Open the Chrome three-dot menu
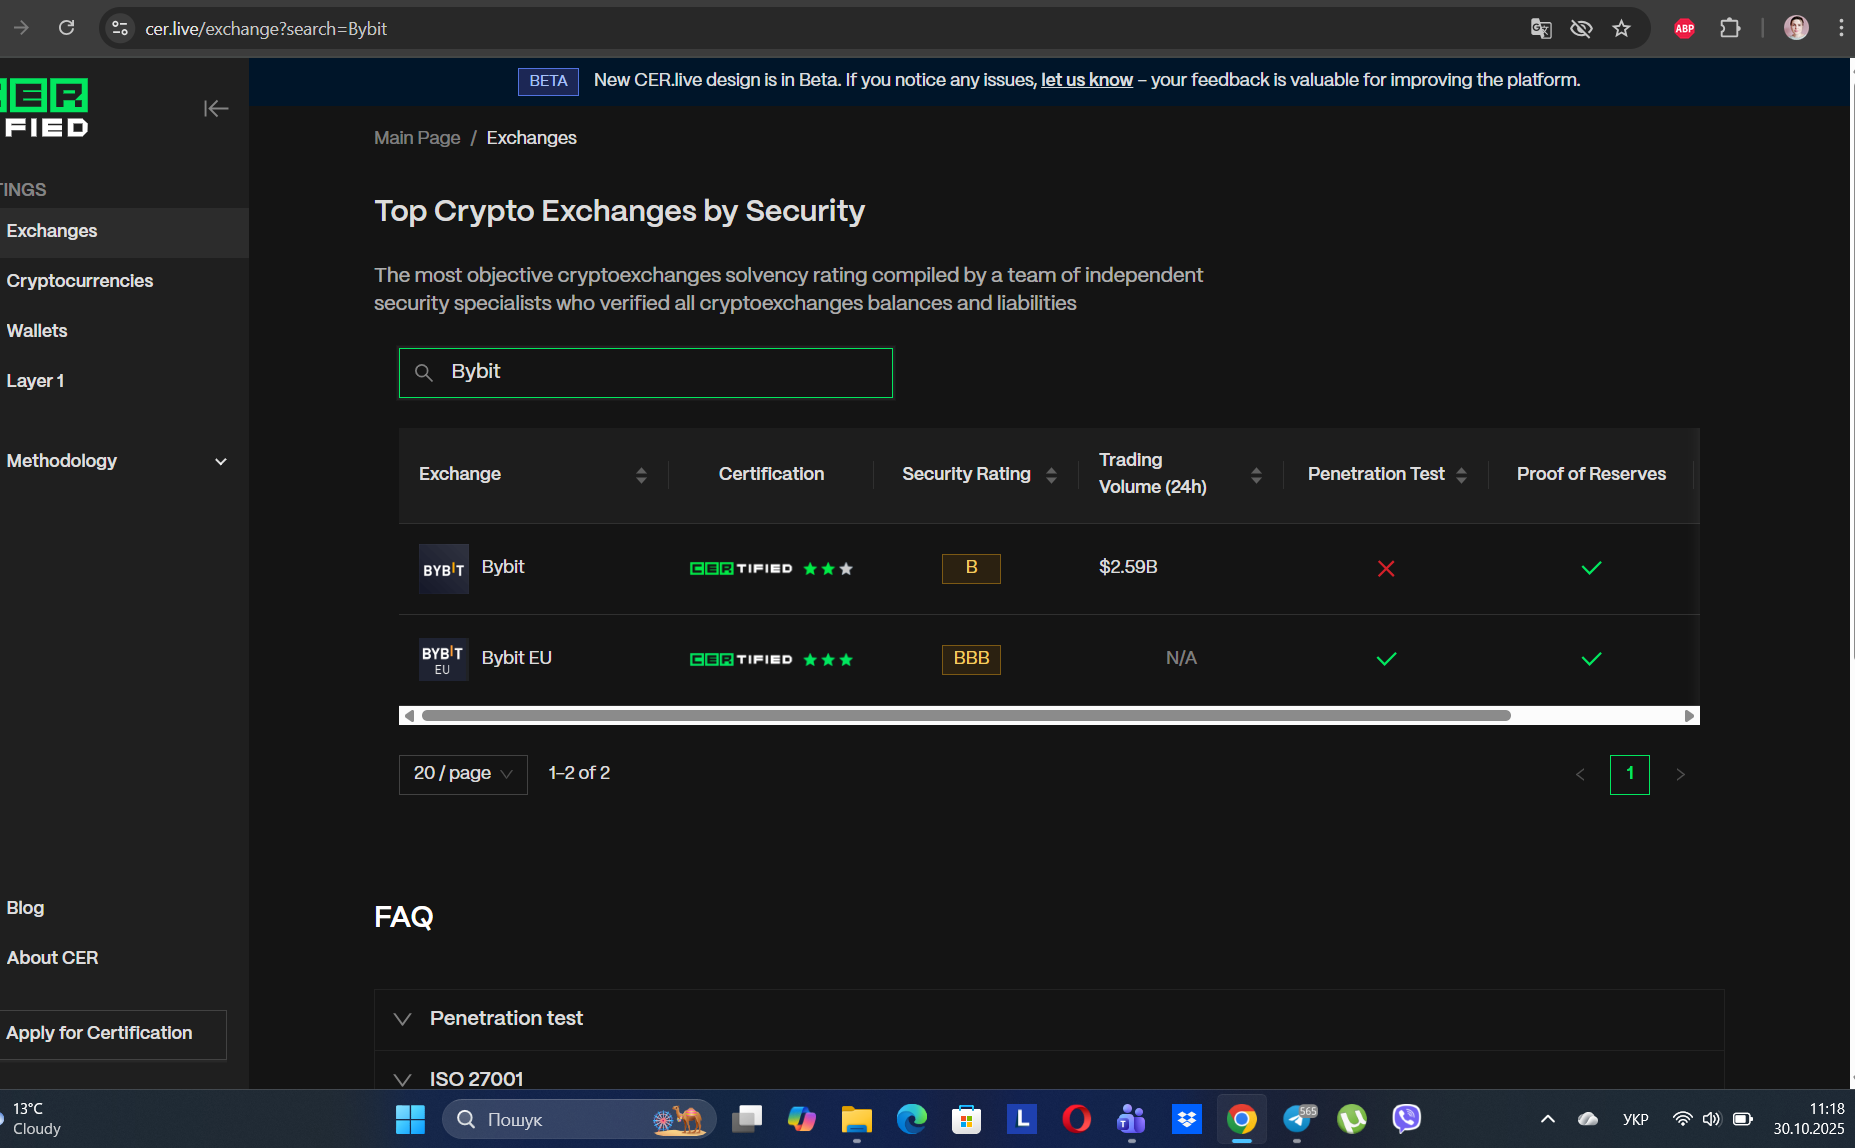The height and width of the screenshot is (1148, 1855). [1840, 28]
